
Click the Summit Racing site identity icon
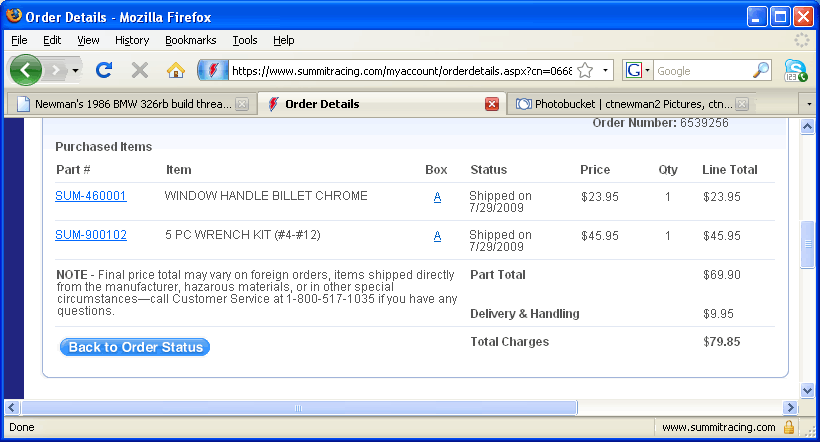pyautogui.click(x=213, y=70)
